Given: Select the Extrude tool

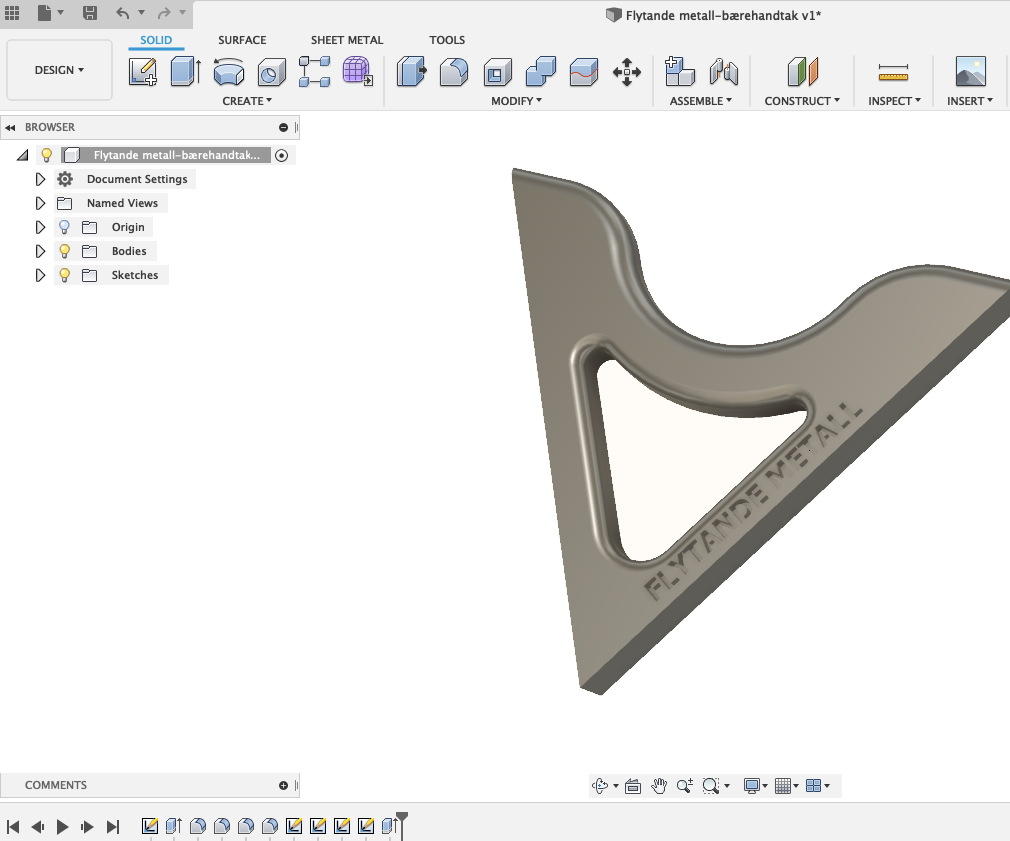Looking at the screenshot, I should pyautogui.click(x=186, y=71).
